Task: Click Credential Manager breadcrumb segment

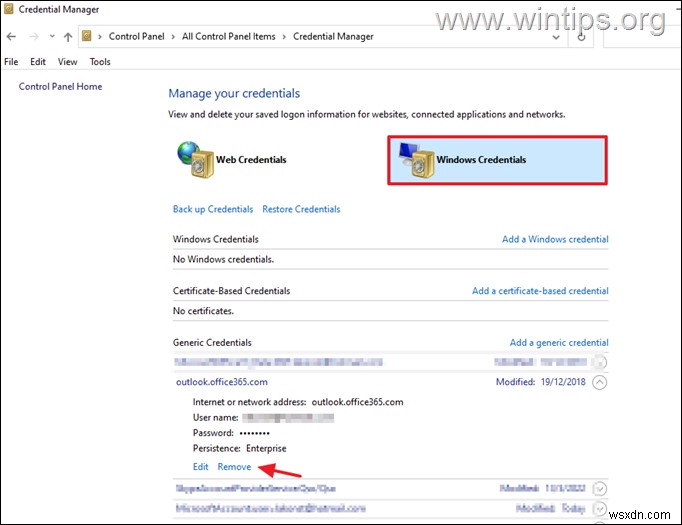Action: [x=333, y=37]
